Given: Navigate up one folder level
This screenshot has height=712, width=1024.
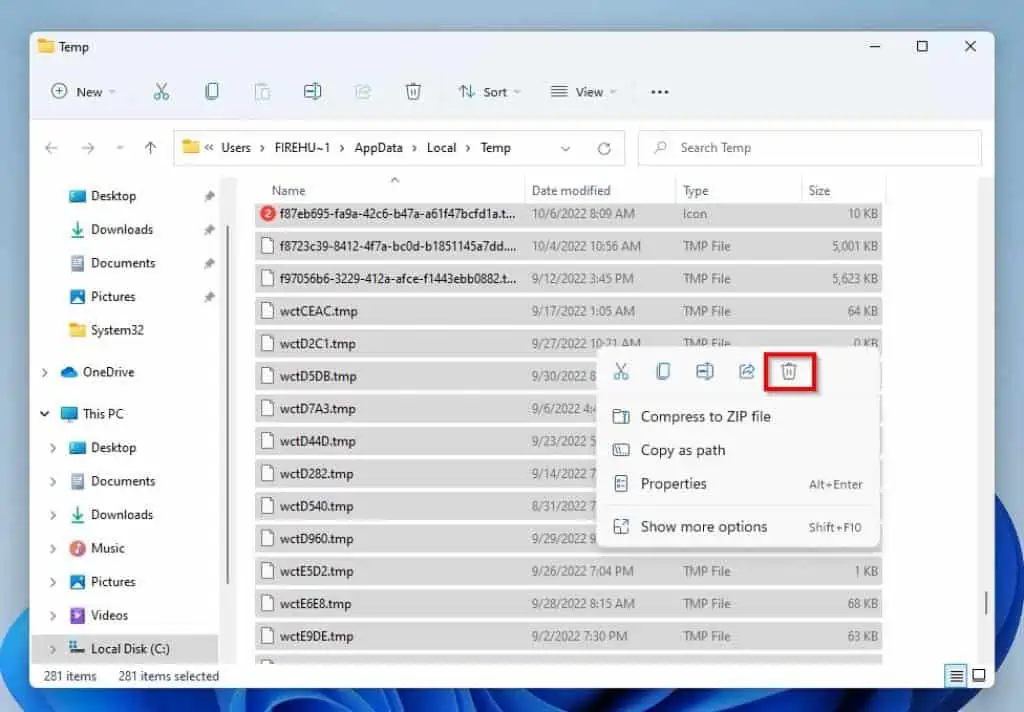Looking at the screenshot, I should pos(150,147).
